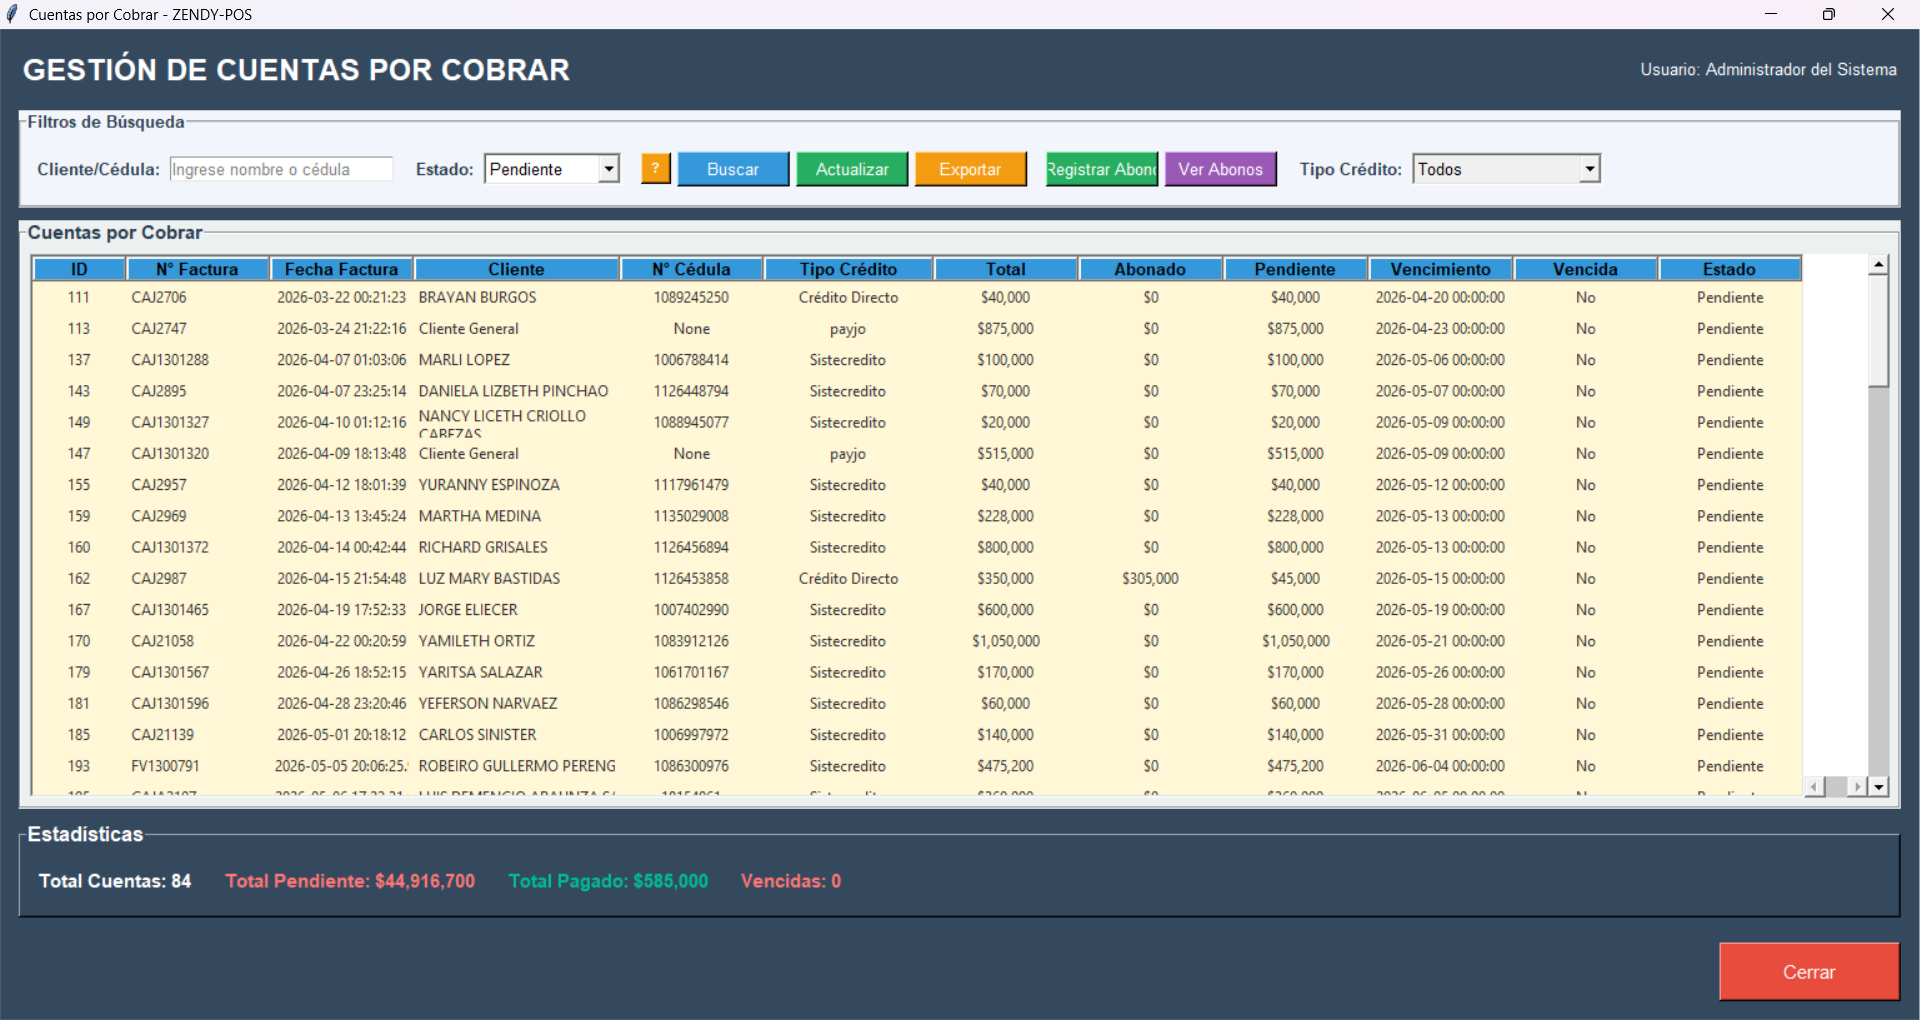Click invoice number FV1300791

pos(165,766)
